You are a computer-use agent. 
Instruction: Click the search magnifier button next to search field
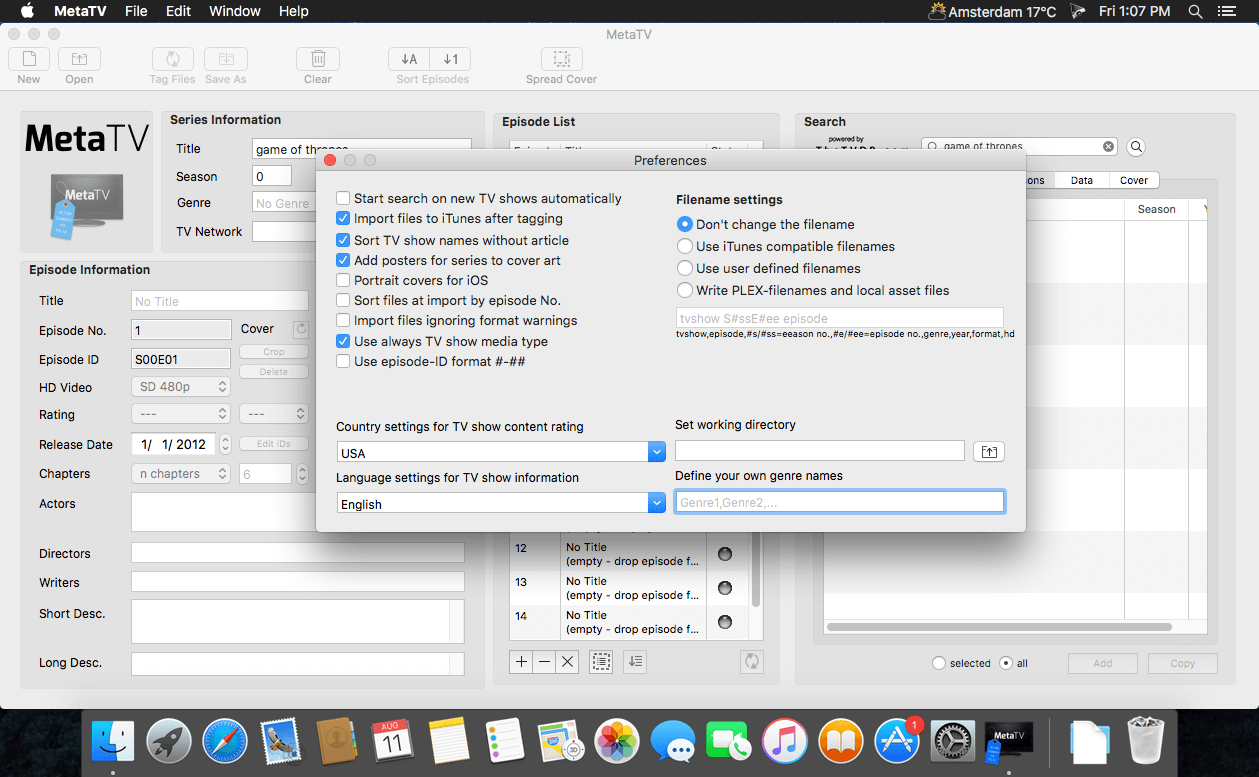tap(1136, 147)
